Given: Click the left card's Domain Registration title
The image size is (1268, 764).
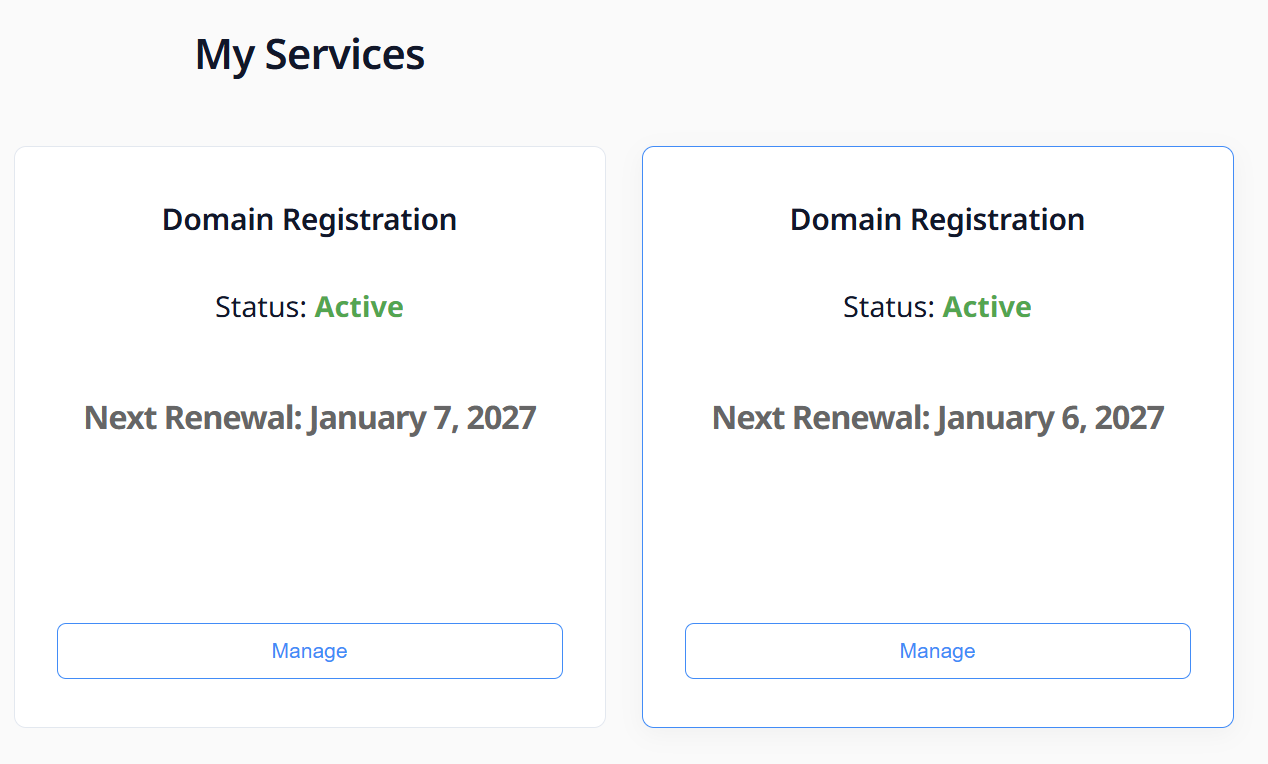Looking at the screenshot, I should [x=310, y=219].
